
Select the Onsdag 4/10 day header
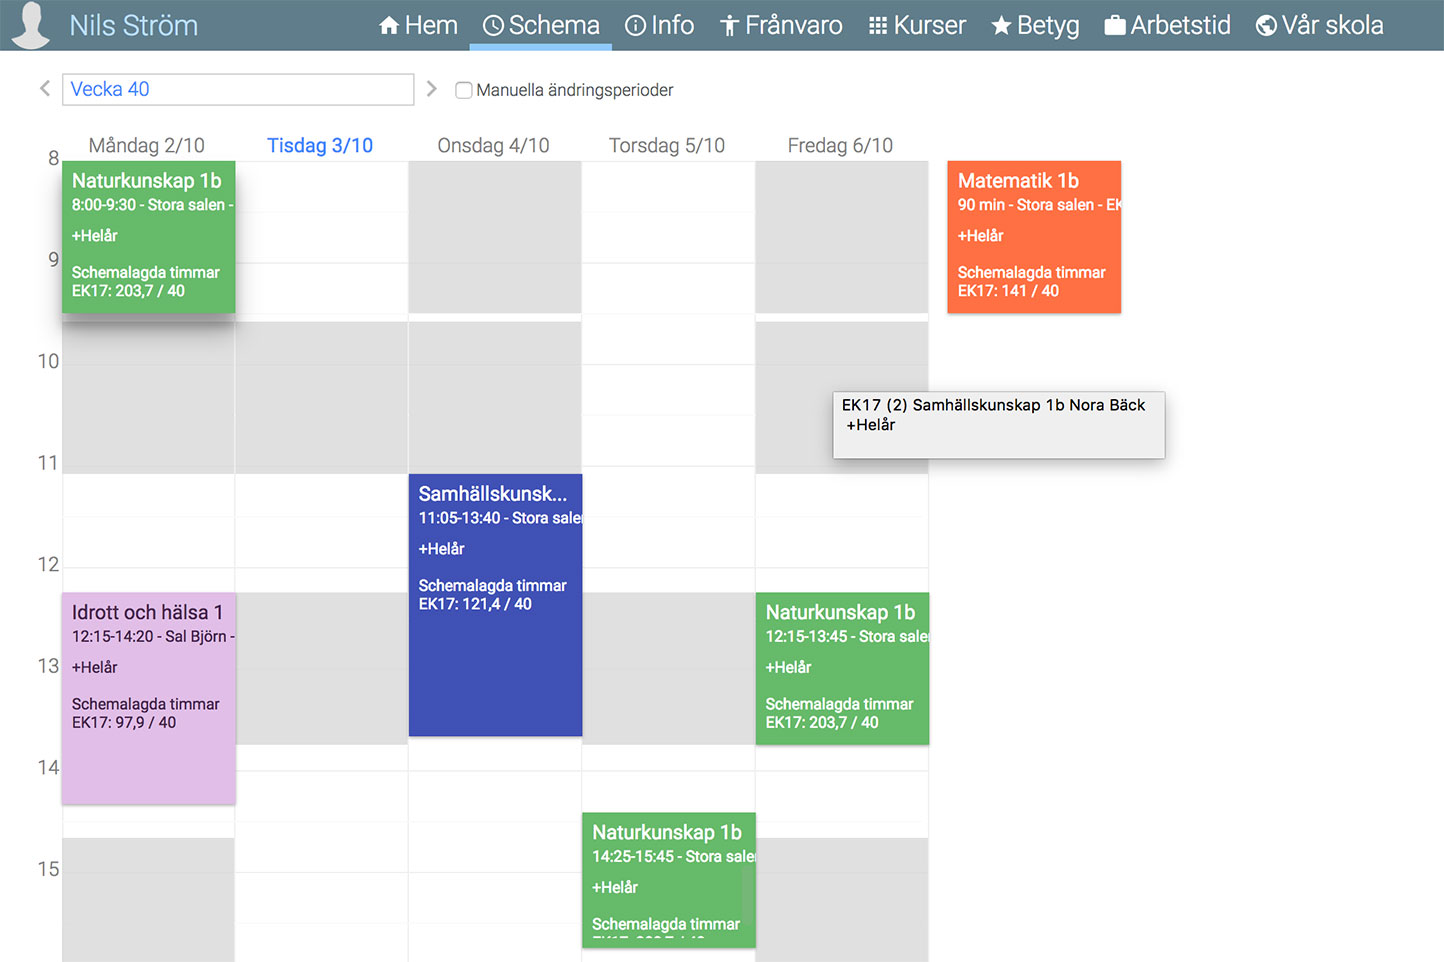coord(493,145)
